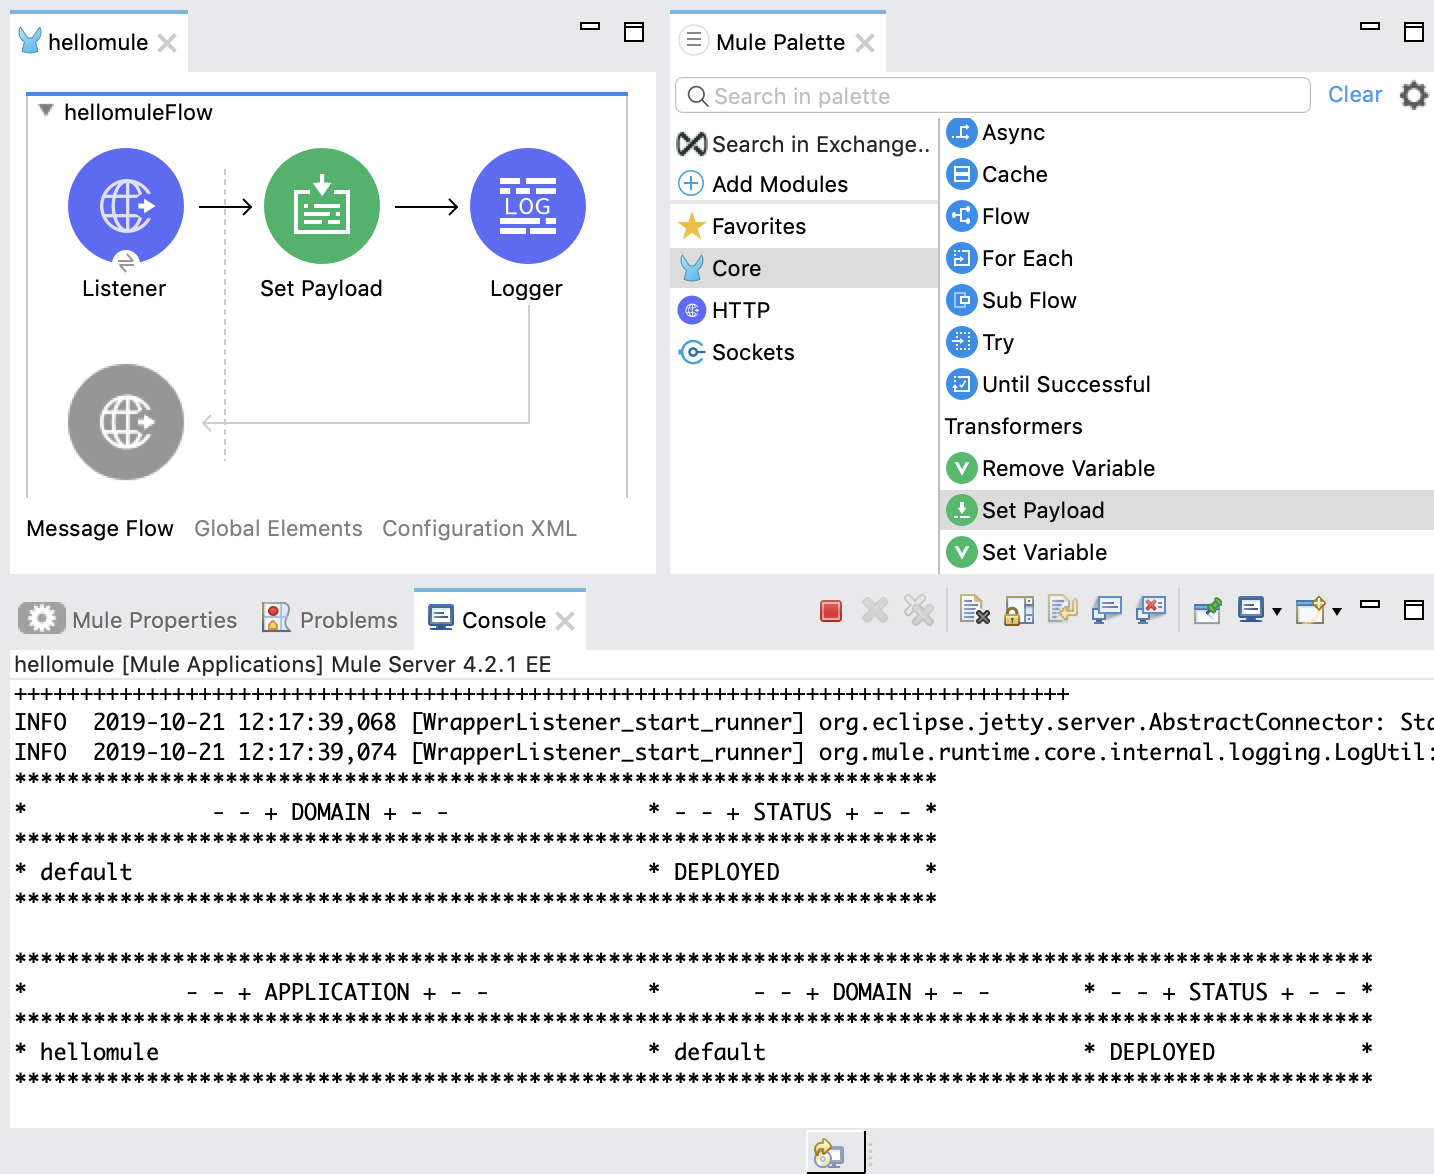Toggle Scroll Lock in the console toolbar
This screenshot has width=1434, height=1174.
coord(1017,610)
